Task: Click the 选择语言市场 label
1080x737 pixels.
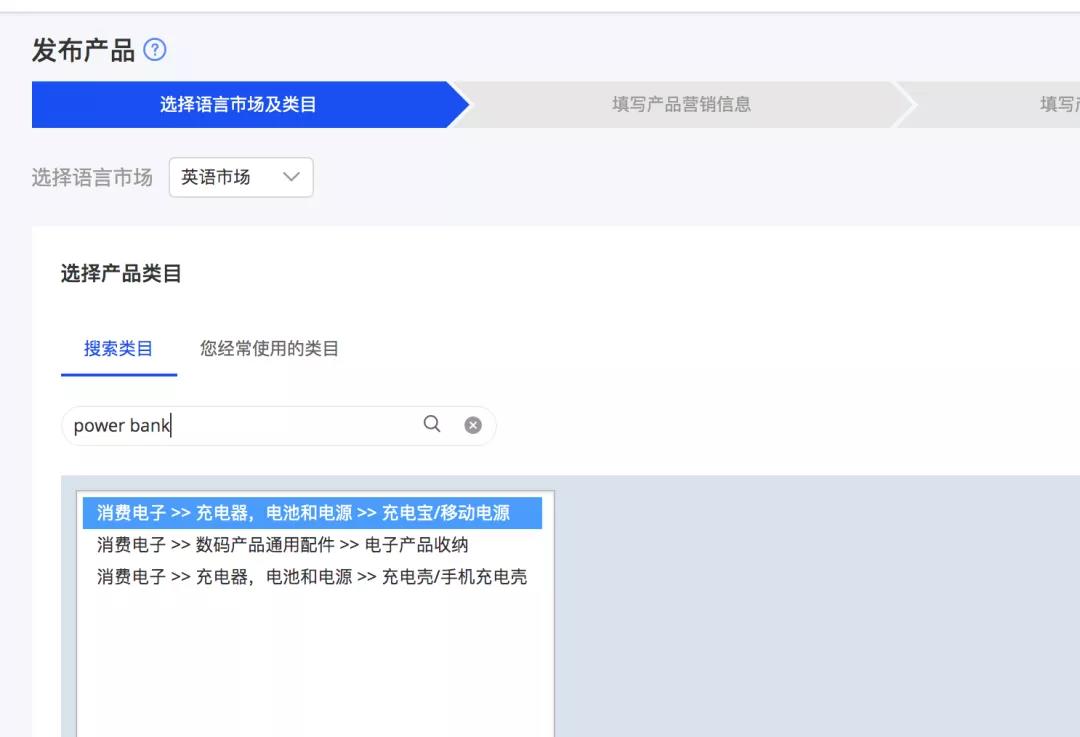Action: coord(92,178)
